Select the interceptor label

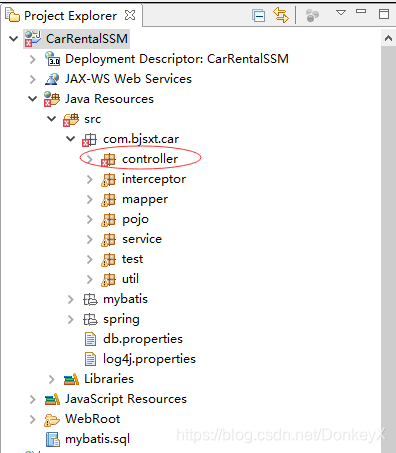[154, 179]
